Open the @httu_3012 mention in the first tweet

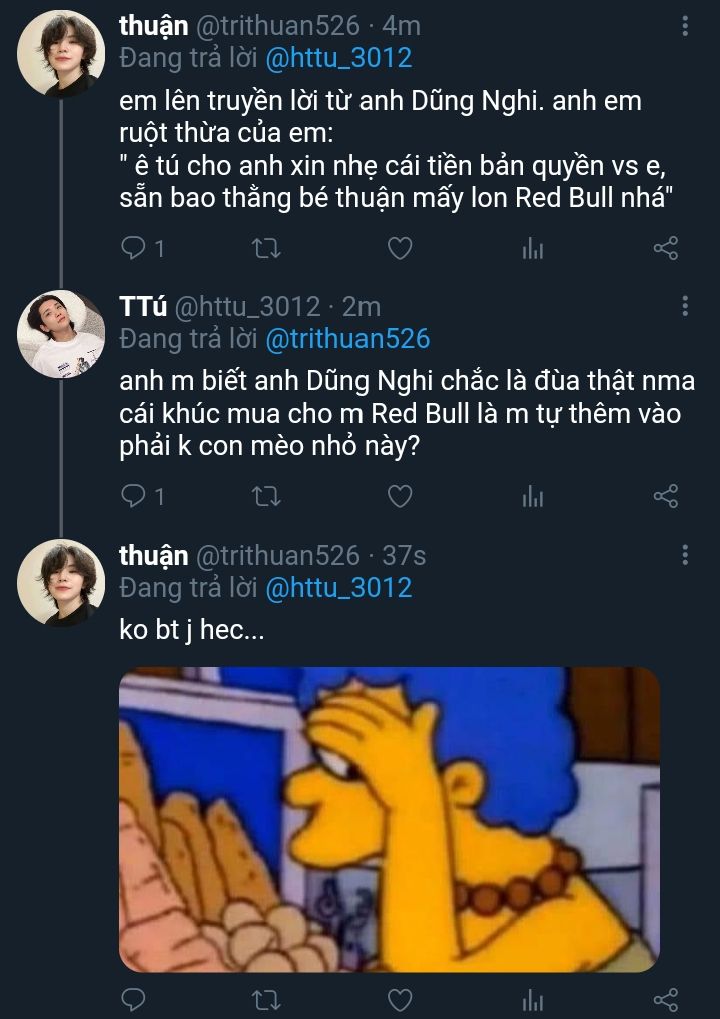point(338,57)
